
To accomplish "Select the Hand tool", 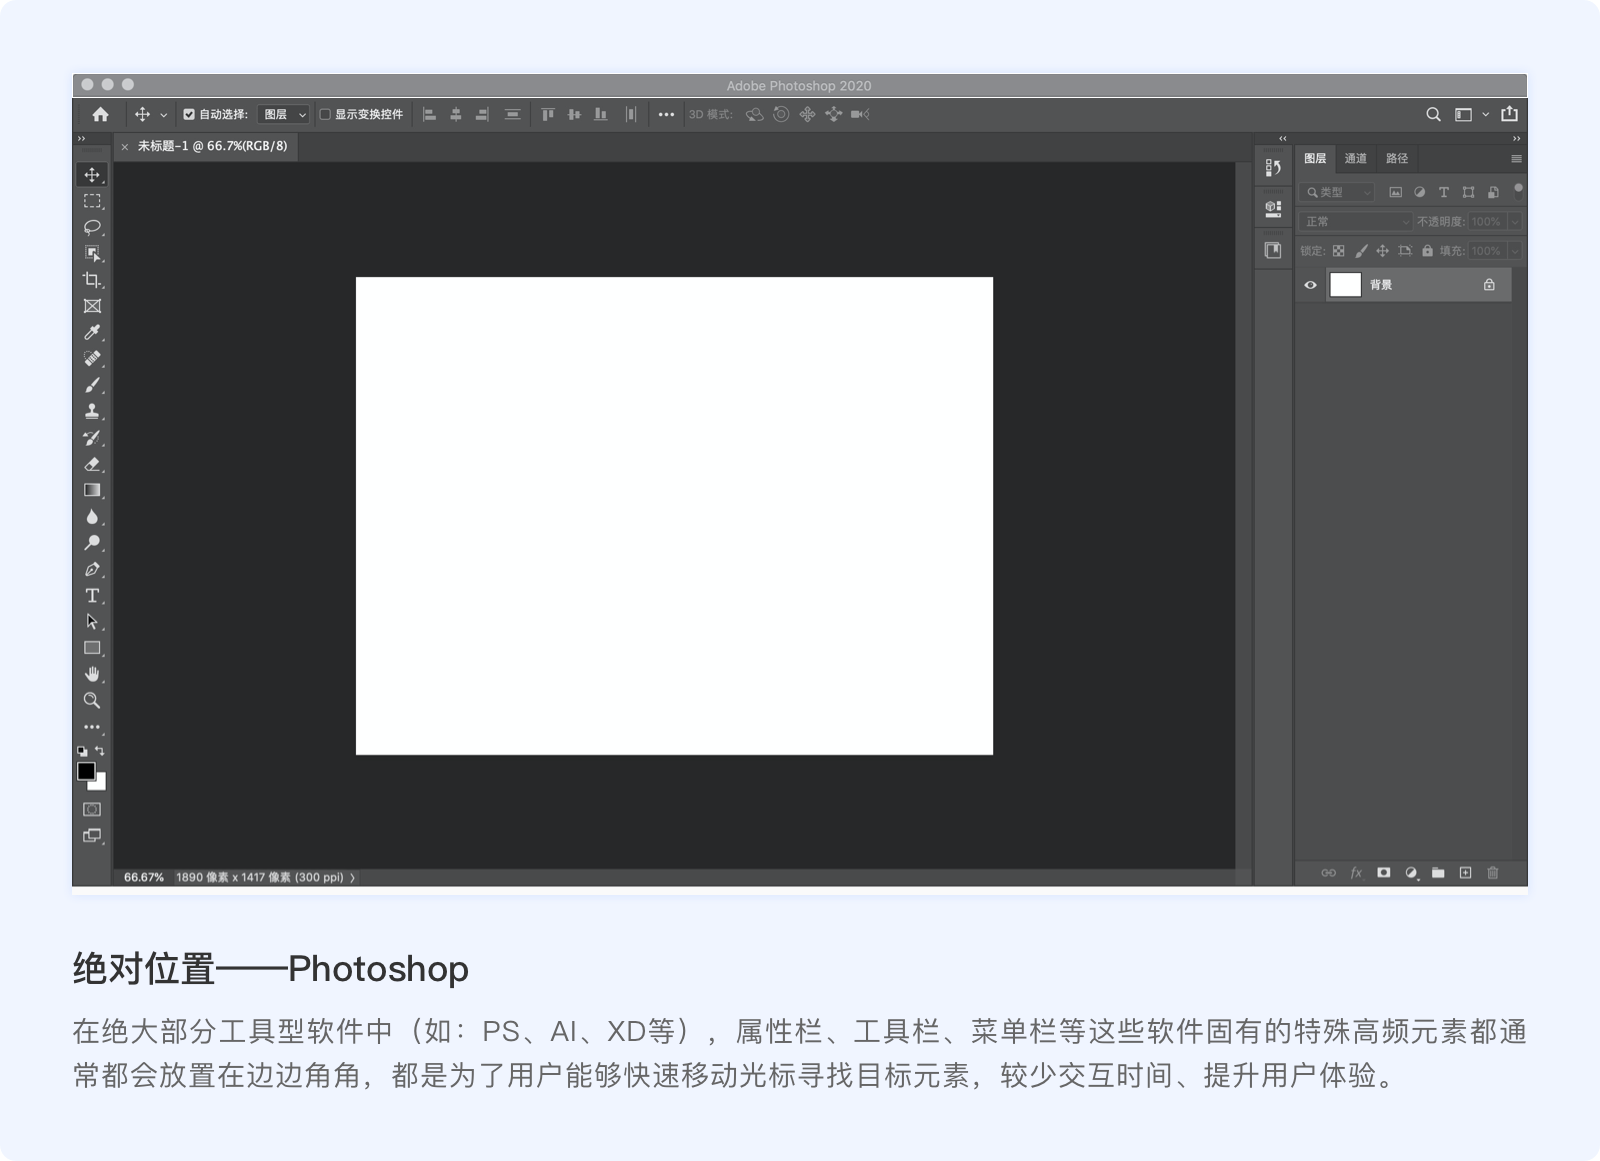I will pyautogui.click(x=92, y=674).
